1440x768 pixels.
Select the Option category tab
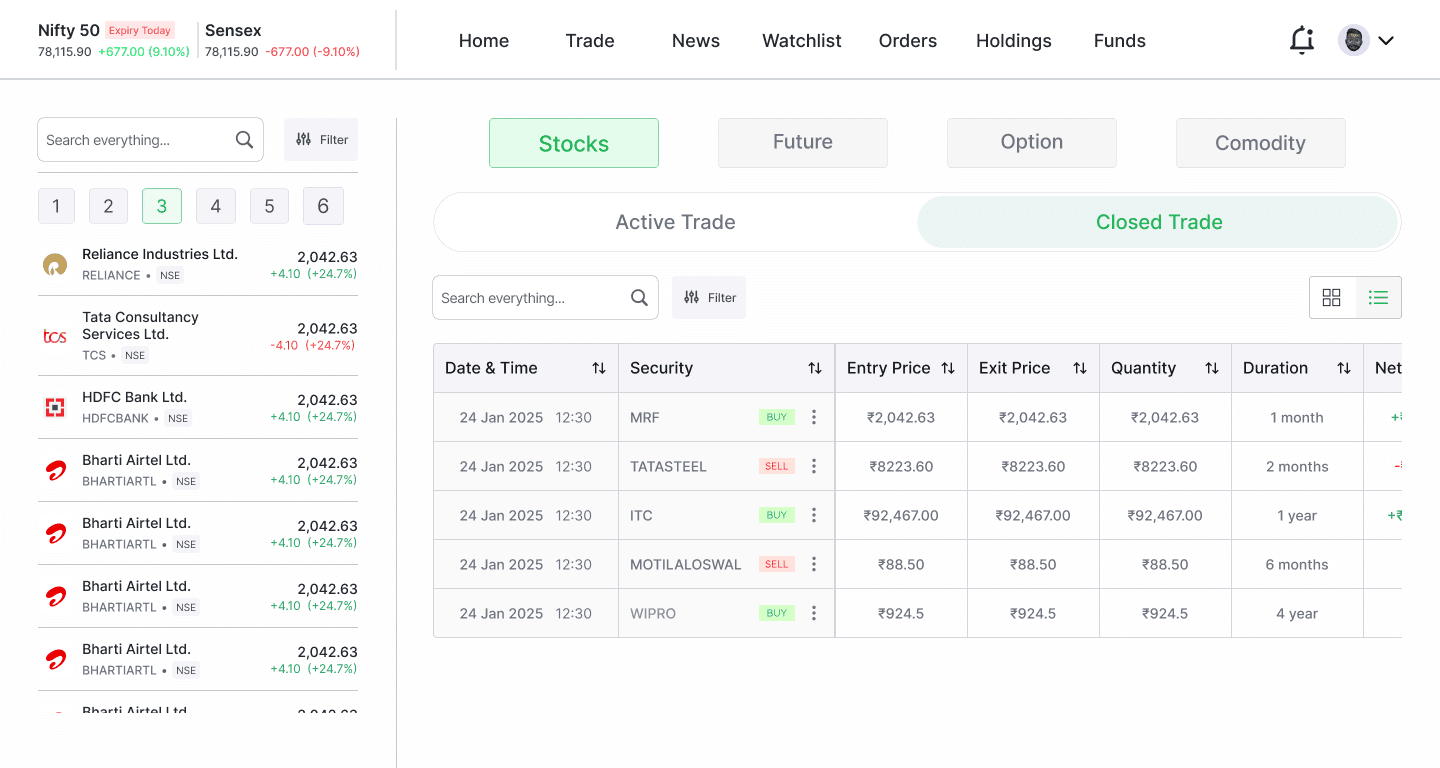[x=1032, y=143]
